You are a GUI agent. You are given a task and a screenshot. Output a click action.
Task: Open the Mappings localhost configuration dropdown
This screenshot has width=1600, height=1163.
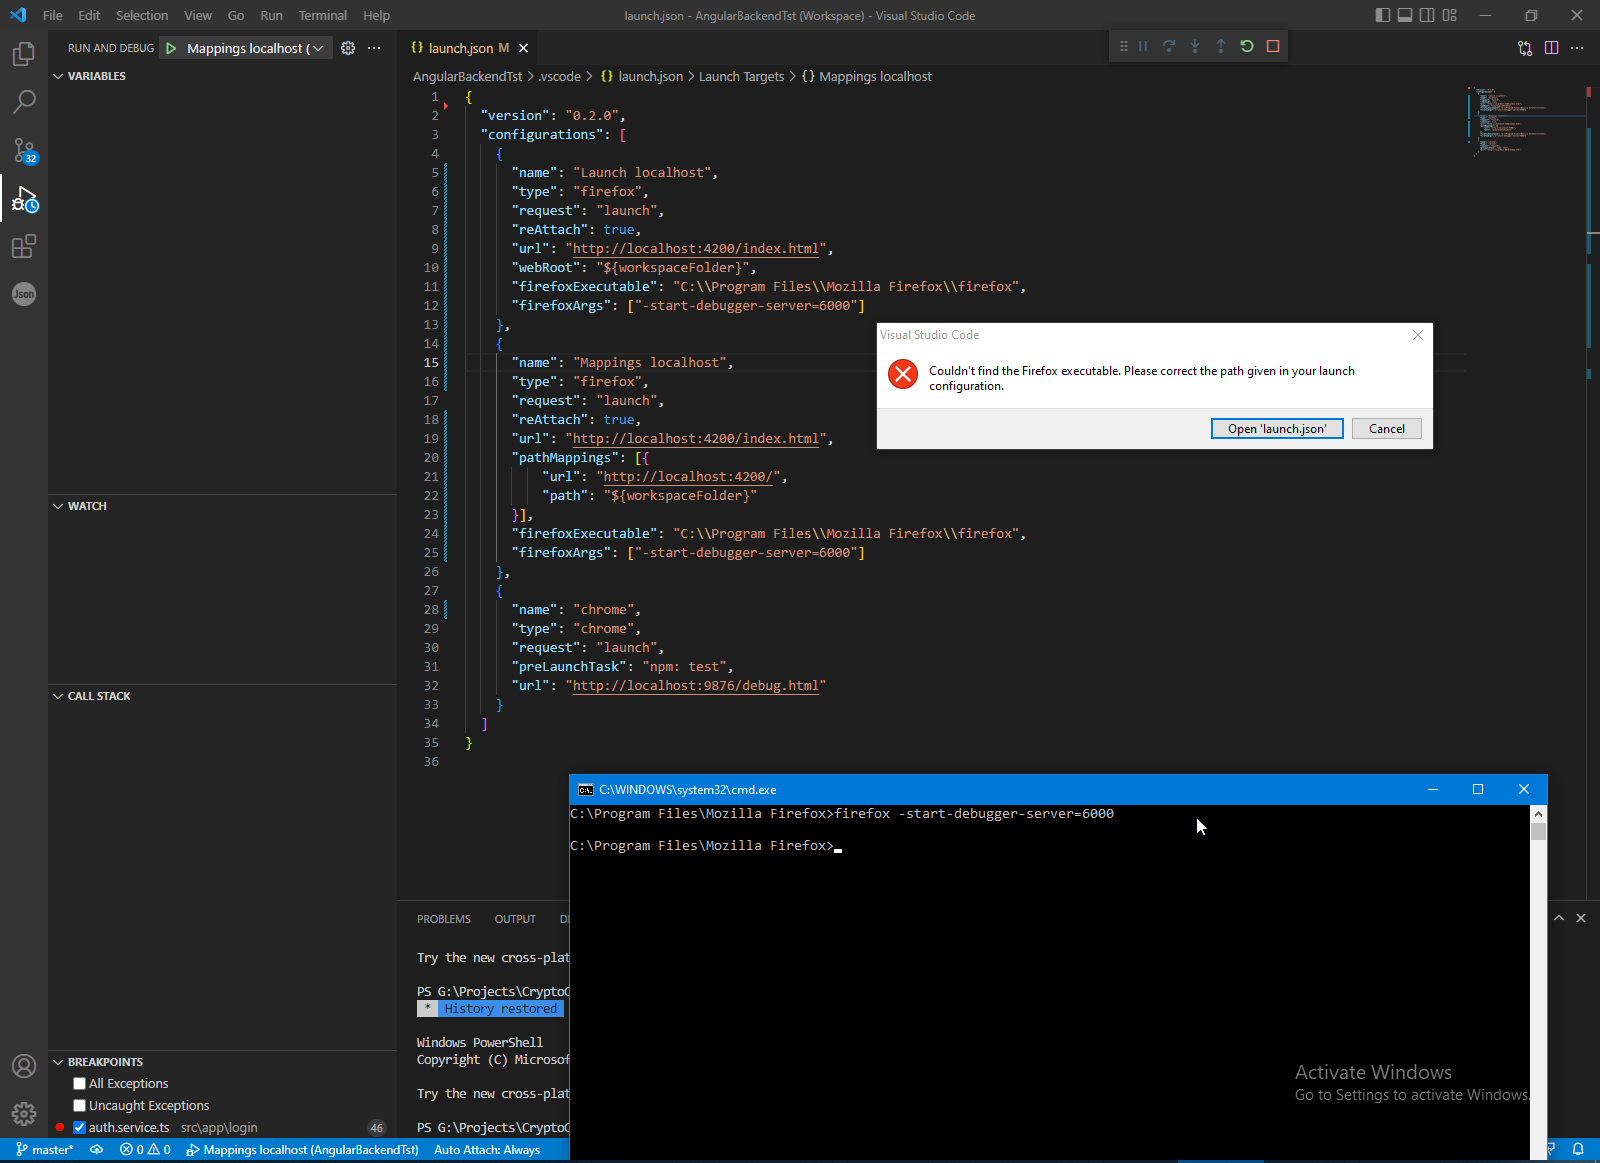coord(255,48)
